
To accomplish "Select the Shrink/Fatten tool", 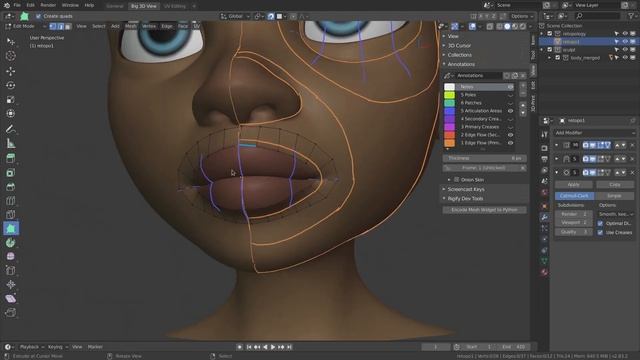I will click(11, 284).
